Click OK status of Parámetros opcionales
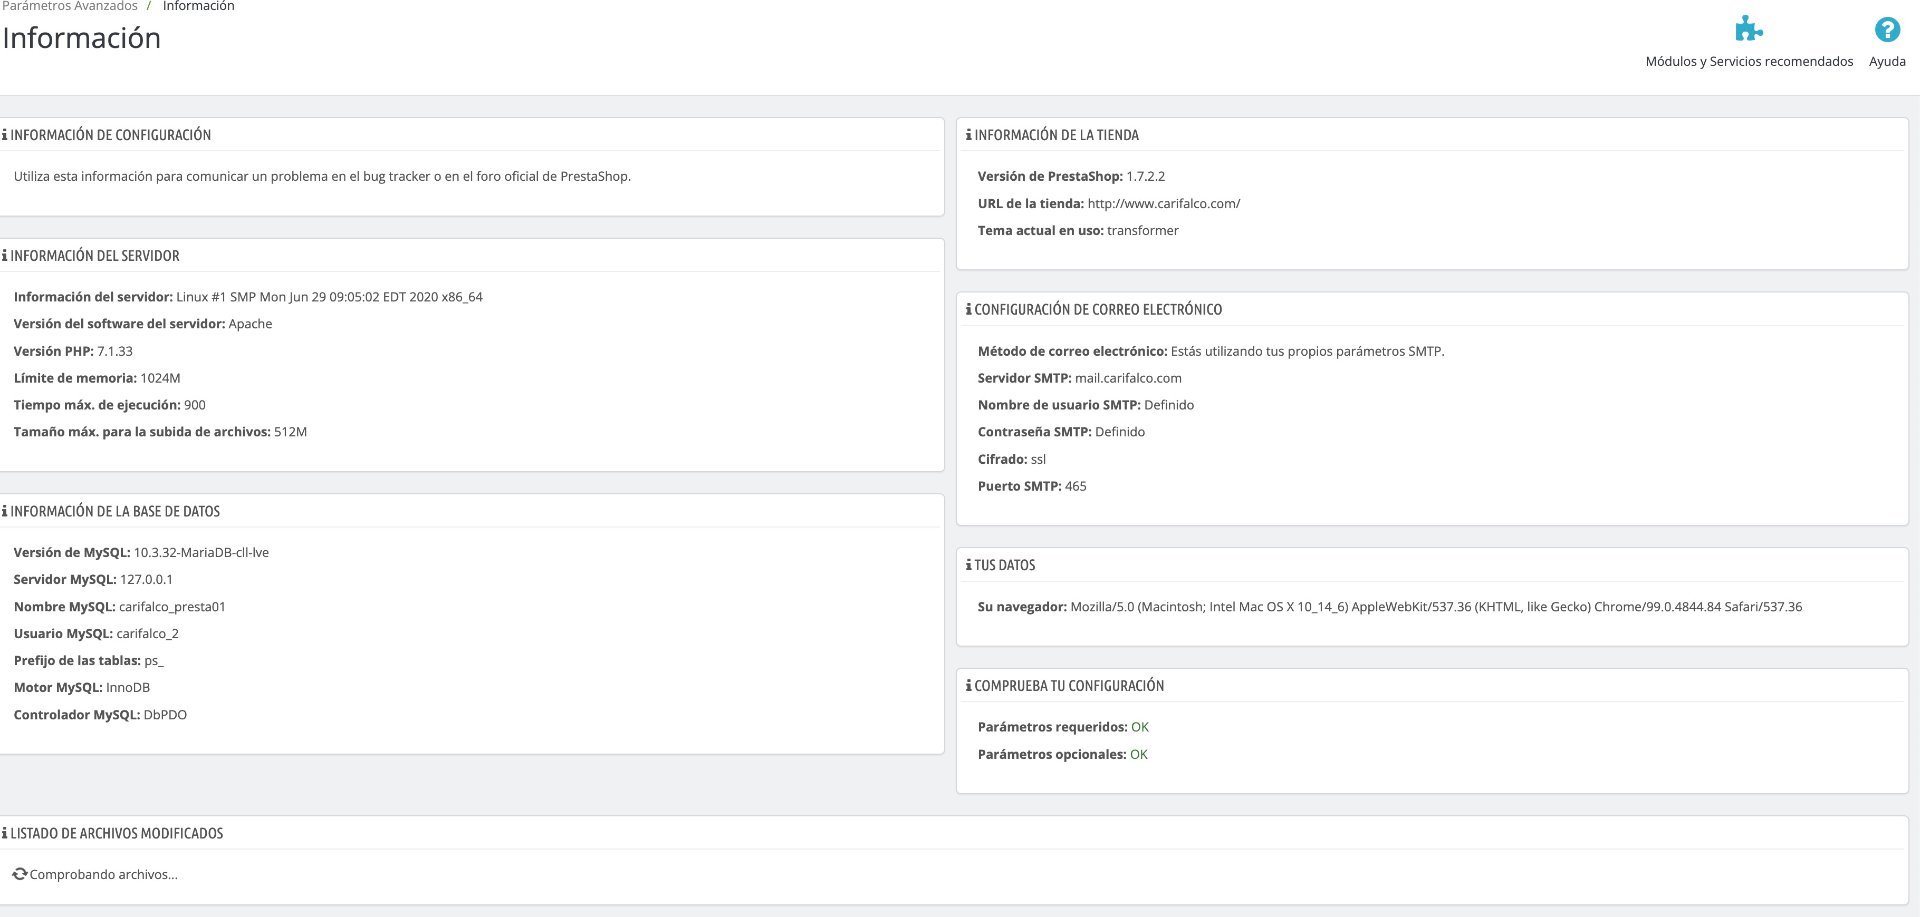This screenshot has height=917, width=1920. (x=1139, y=754)
